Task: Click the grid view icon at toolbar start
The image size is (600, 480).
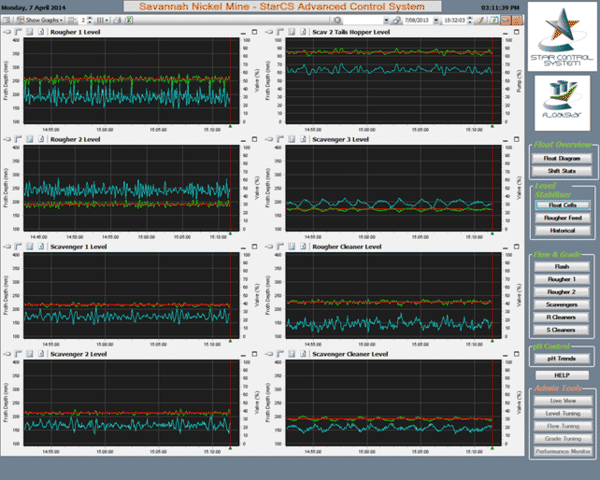Action: click(x=7, y=20)
